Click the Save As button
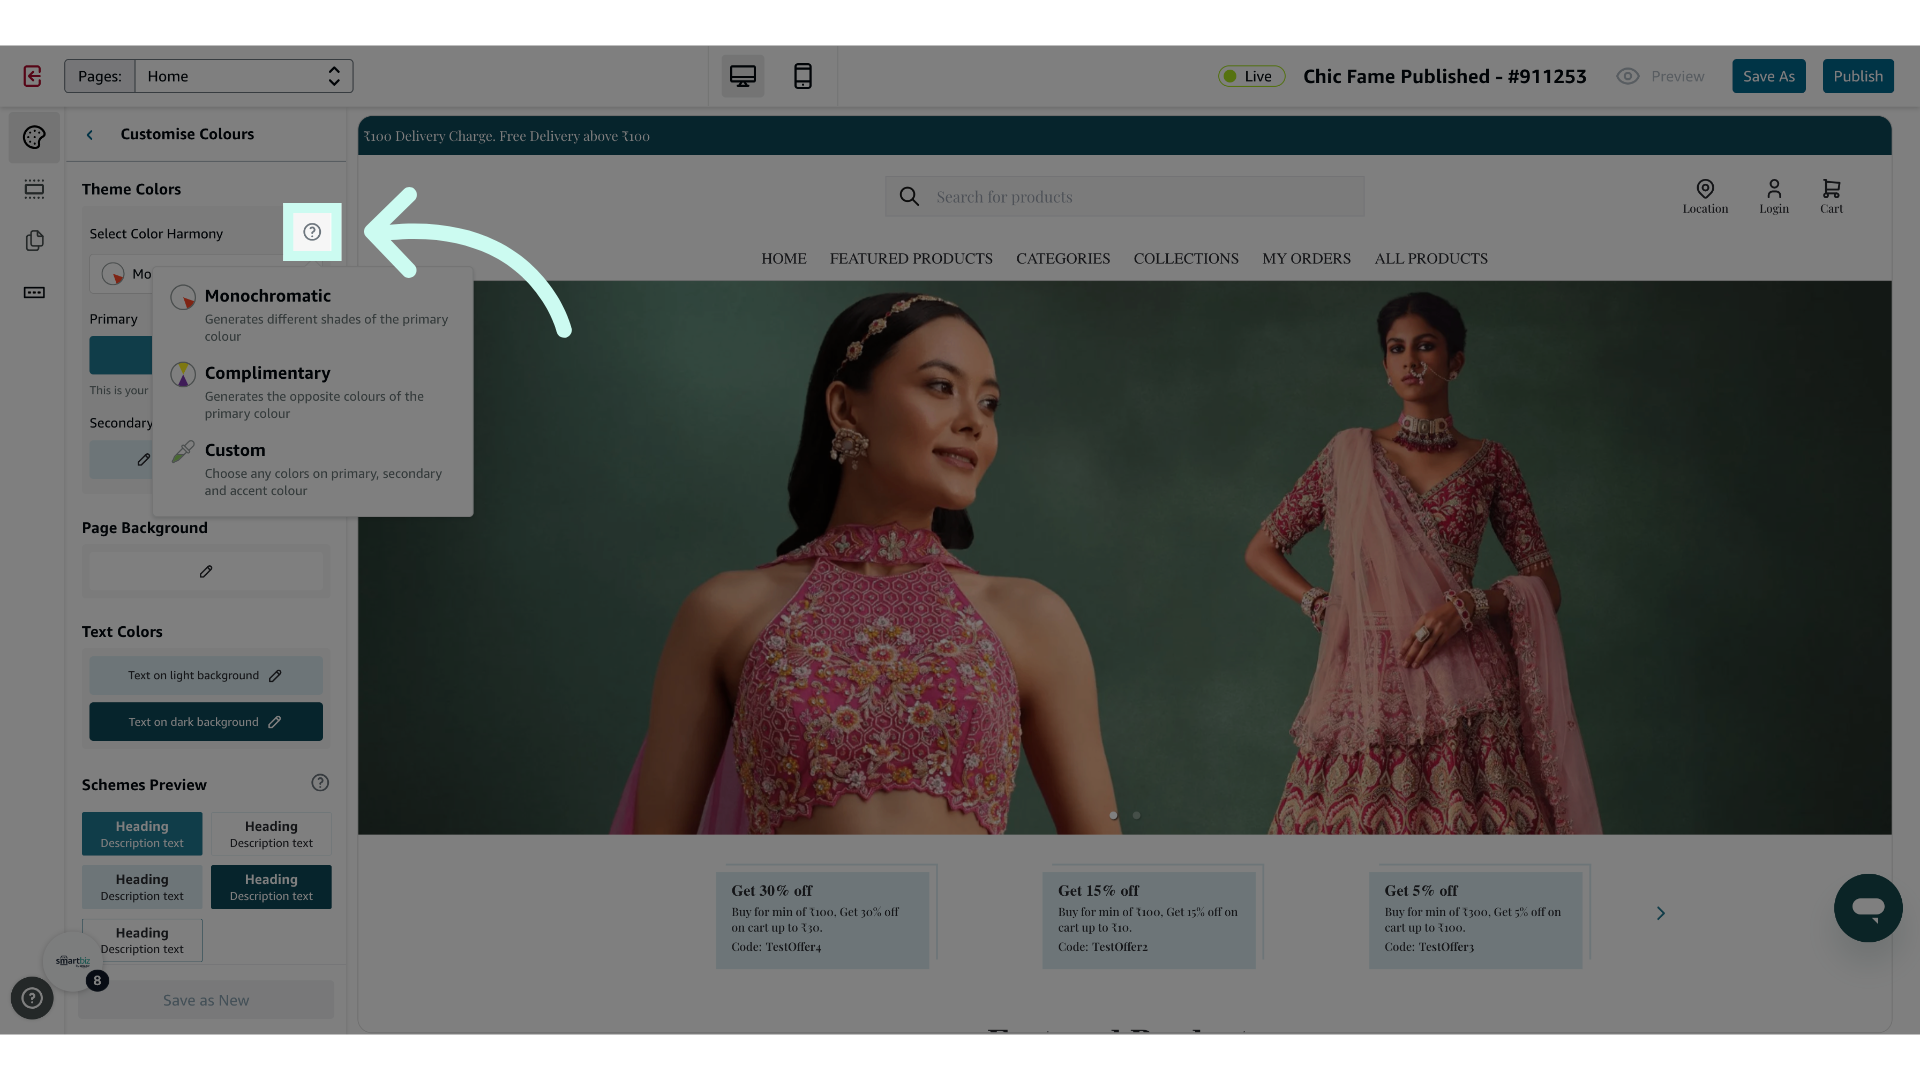This screenshot has height=1080, width=1920. pos(1768,76)
